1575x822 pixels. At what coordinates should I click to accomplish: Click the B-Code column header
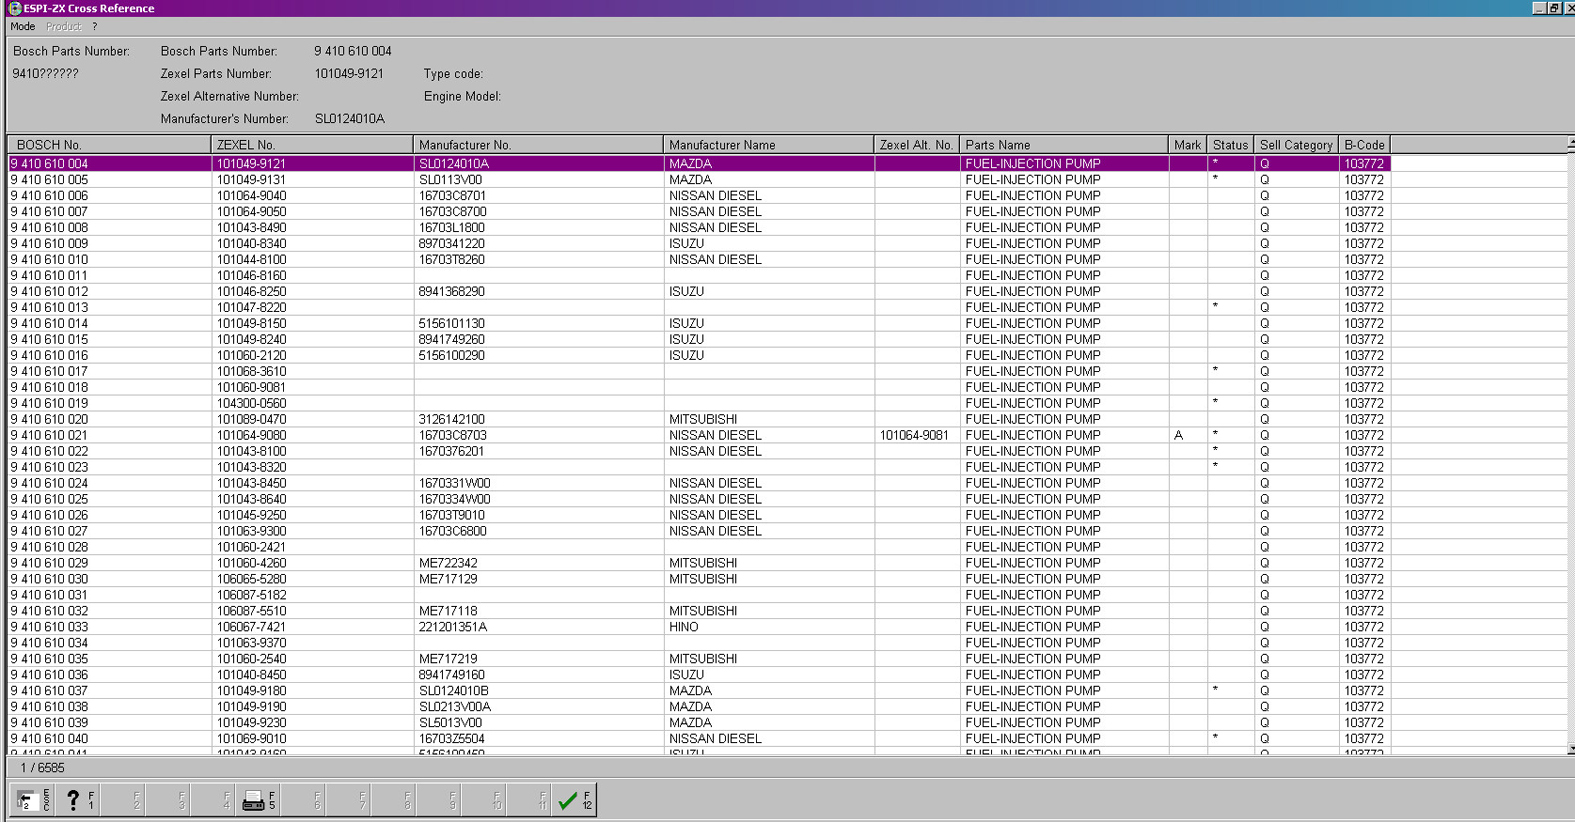1364,145
